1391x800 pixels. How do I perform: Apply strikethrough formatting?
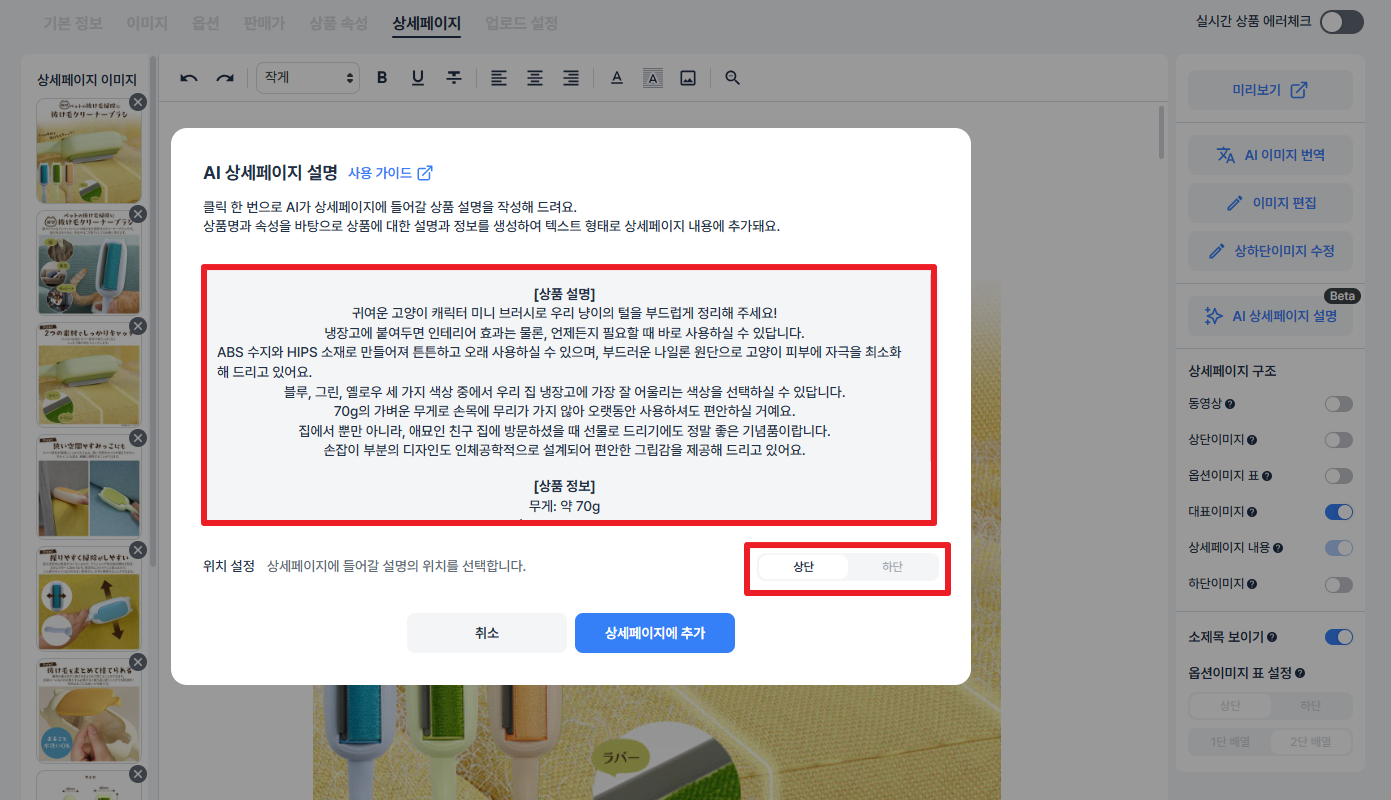453,77
